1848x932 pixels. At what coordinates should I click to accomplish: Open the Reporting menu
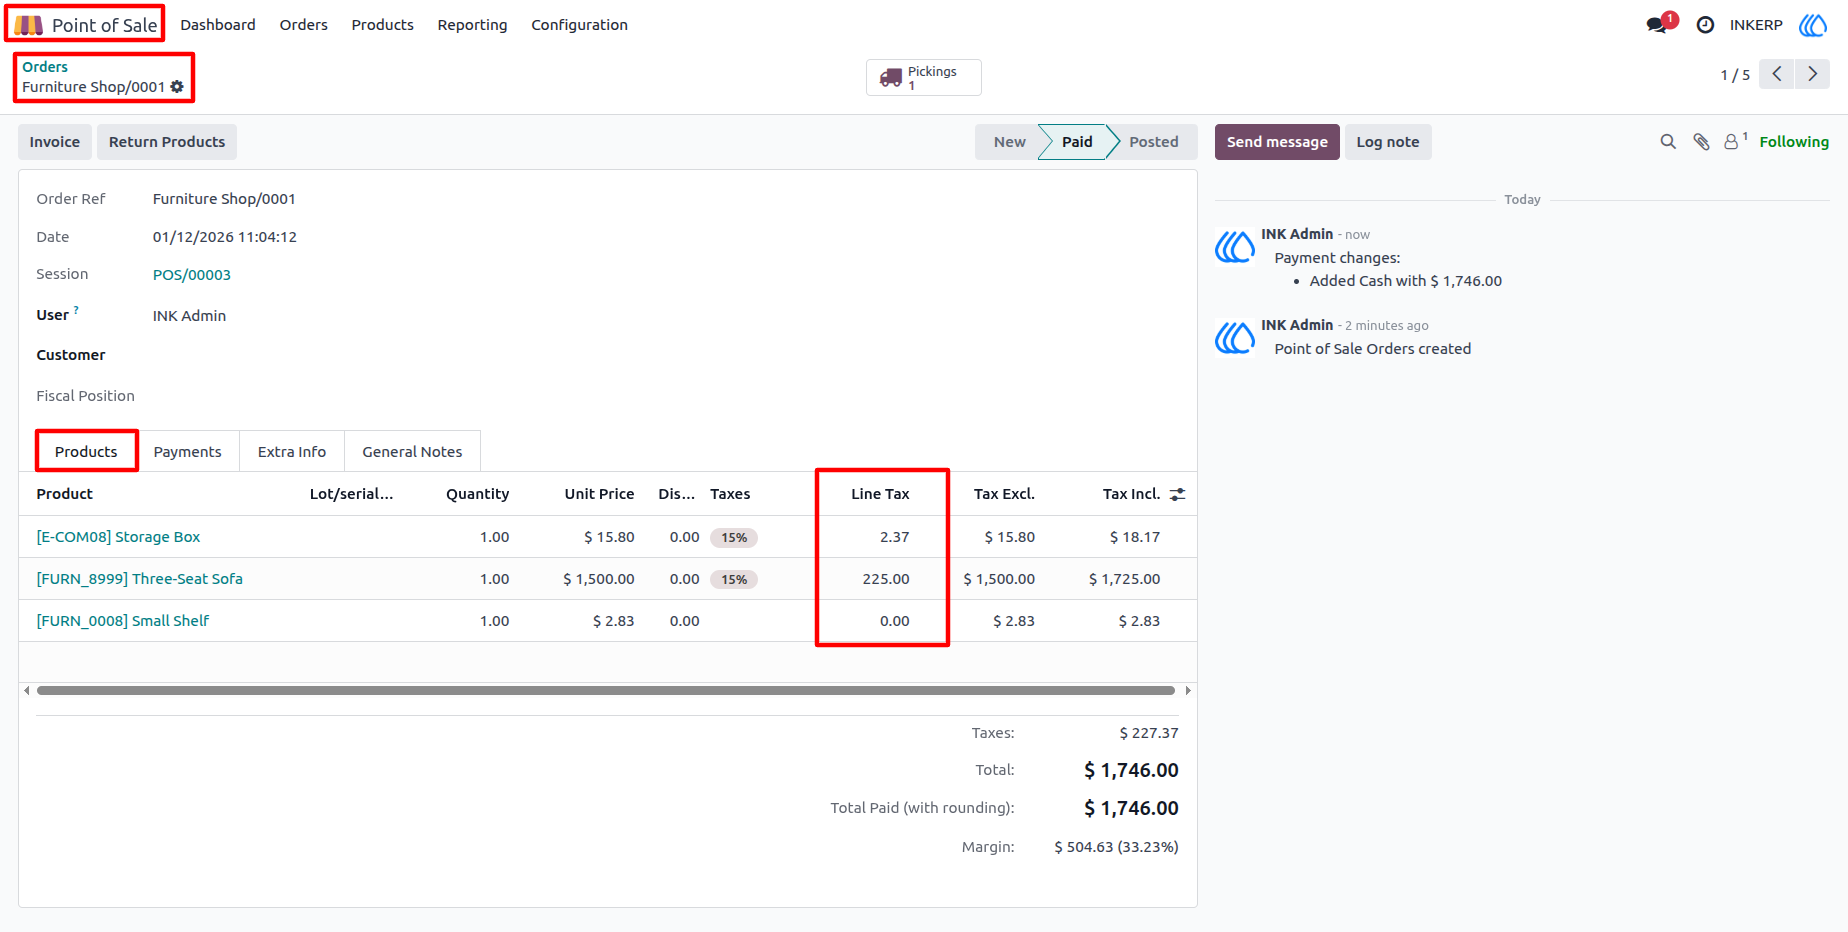472,25
